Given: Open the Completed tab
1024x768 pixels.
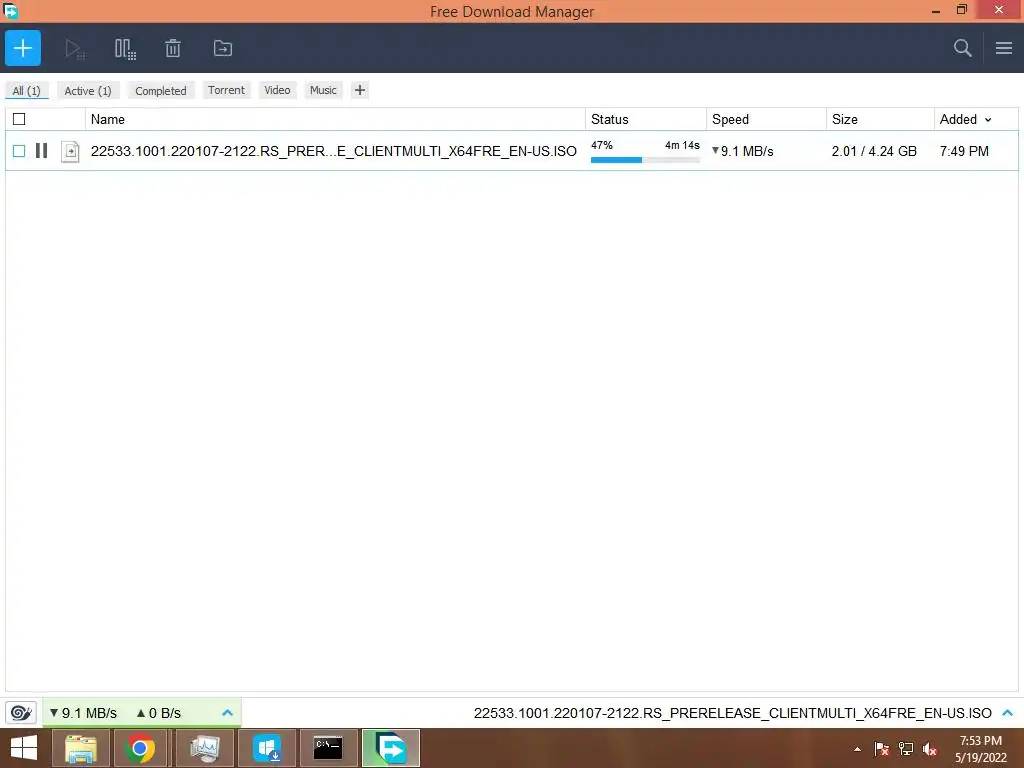Looking at the screenshot, I should (161, 91).
